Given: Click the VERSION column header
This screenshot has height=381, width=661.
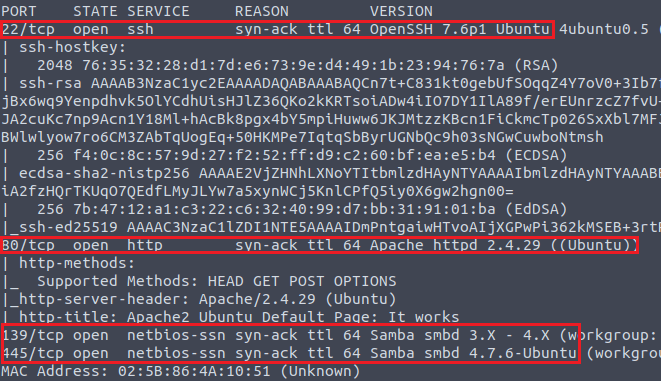Looking at the screenshot, I should coord(401,11).
